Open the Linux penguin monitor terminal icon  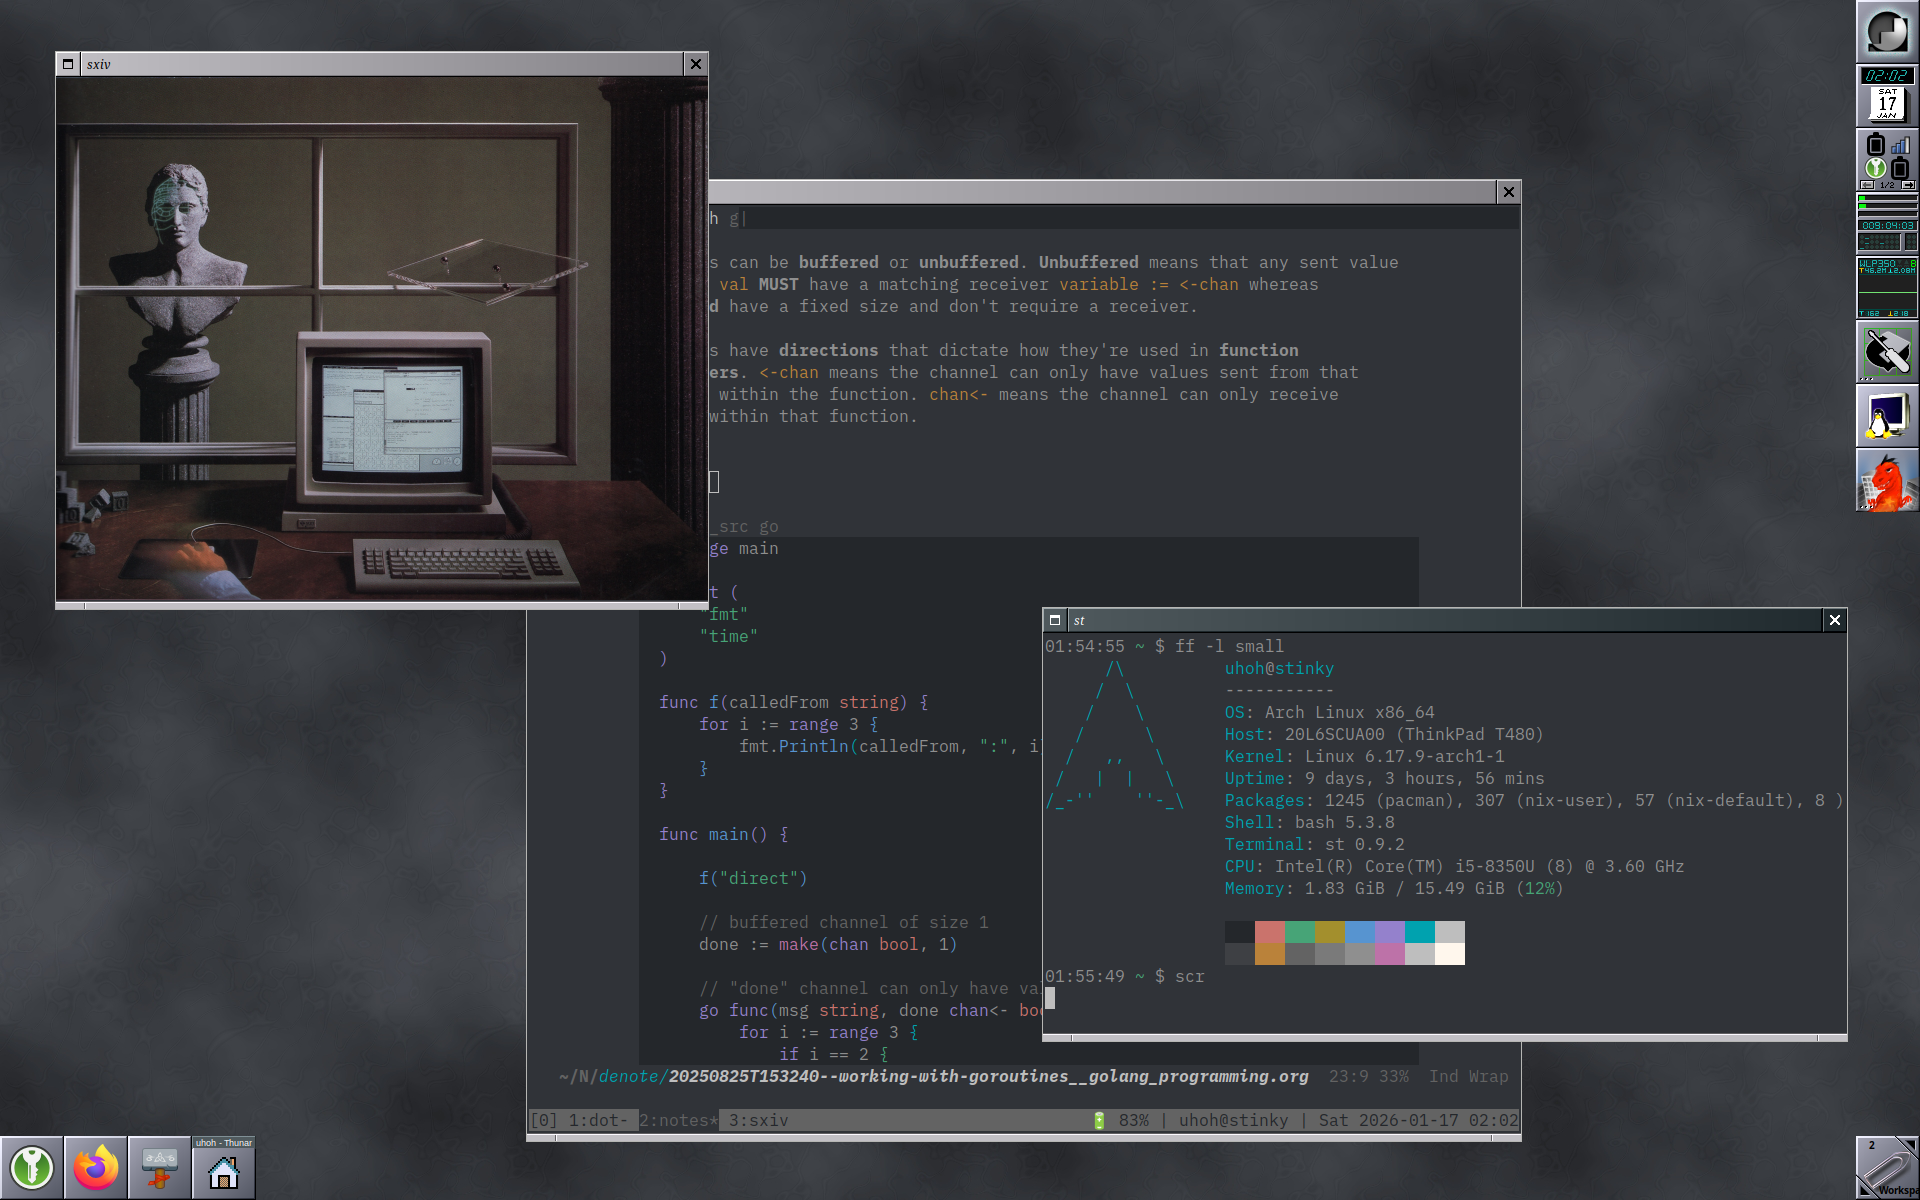tap(1887, 416)
